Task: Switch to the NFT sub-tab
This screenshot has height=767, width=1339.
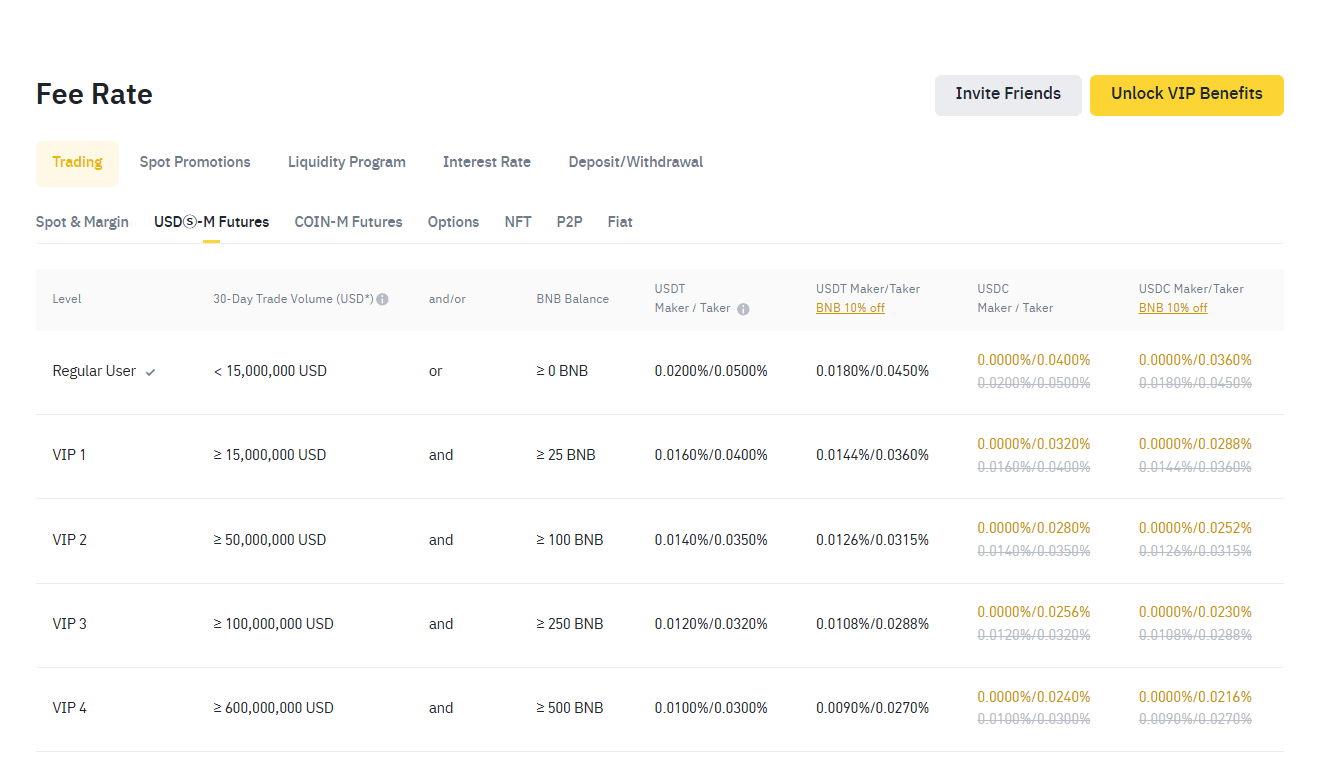Action: click(517, 222)
